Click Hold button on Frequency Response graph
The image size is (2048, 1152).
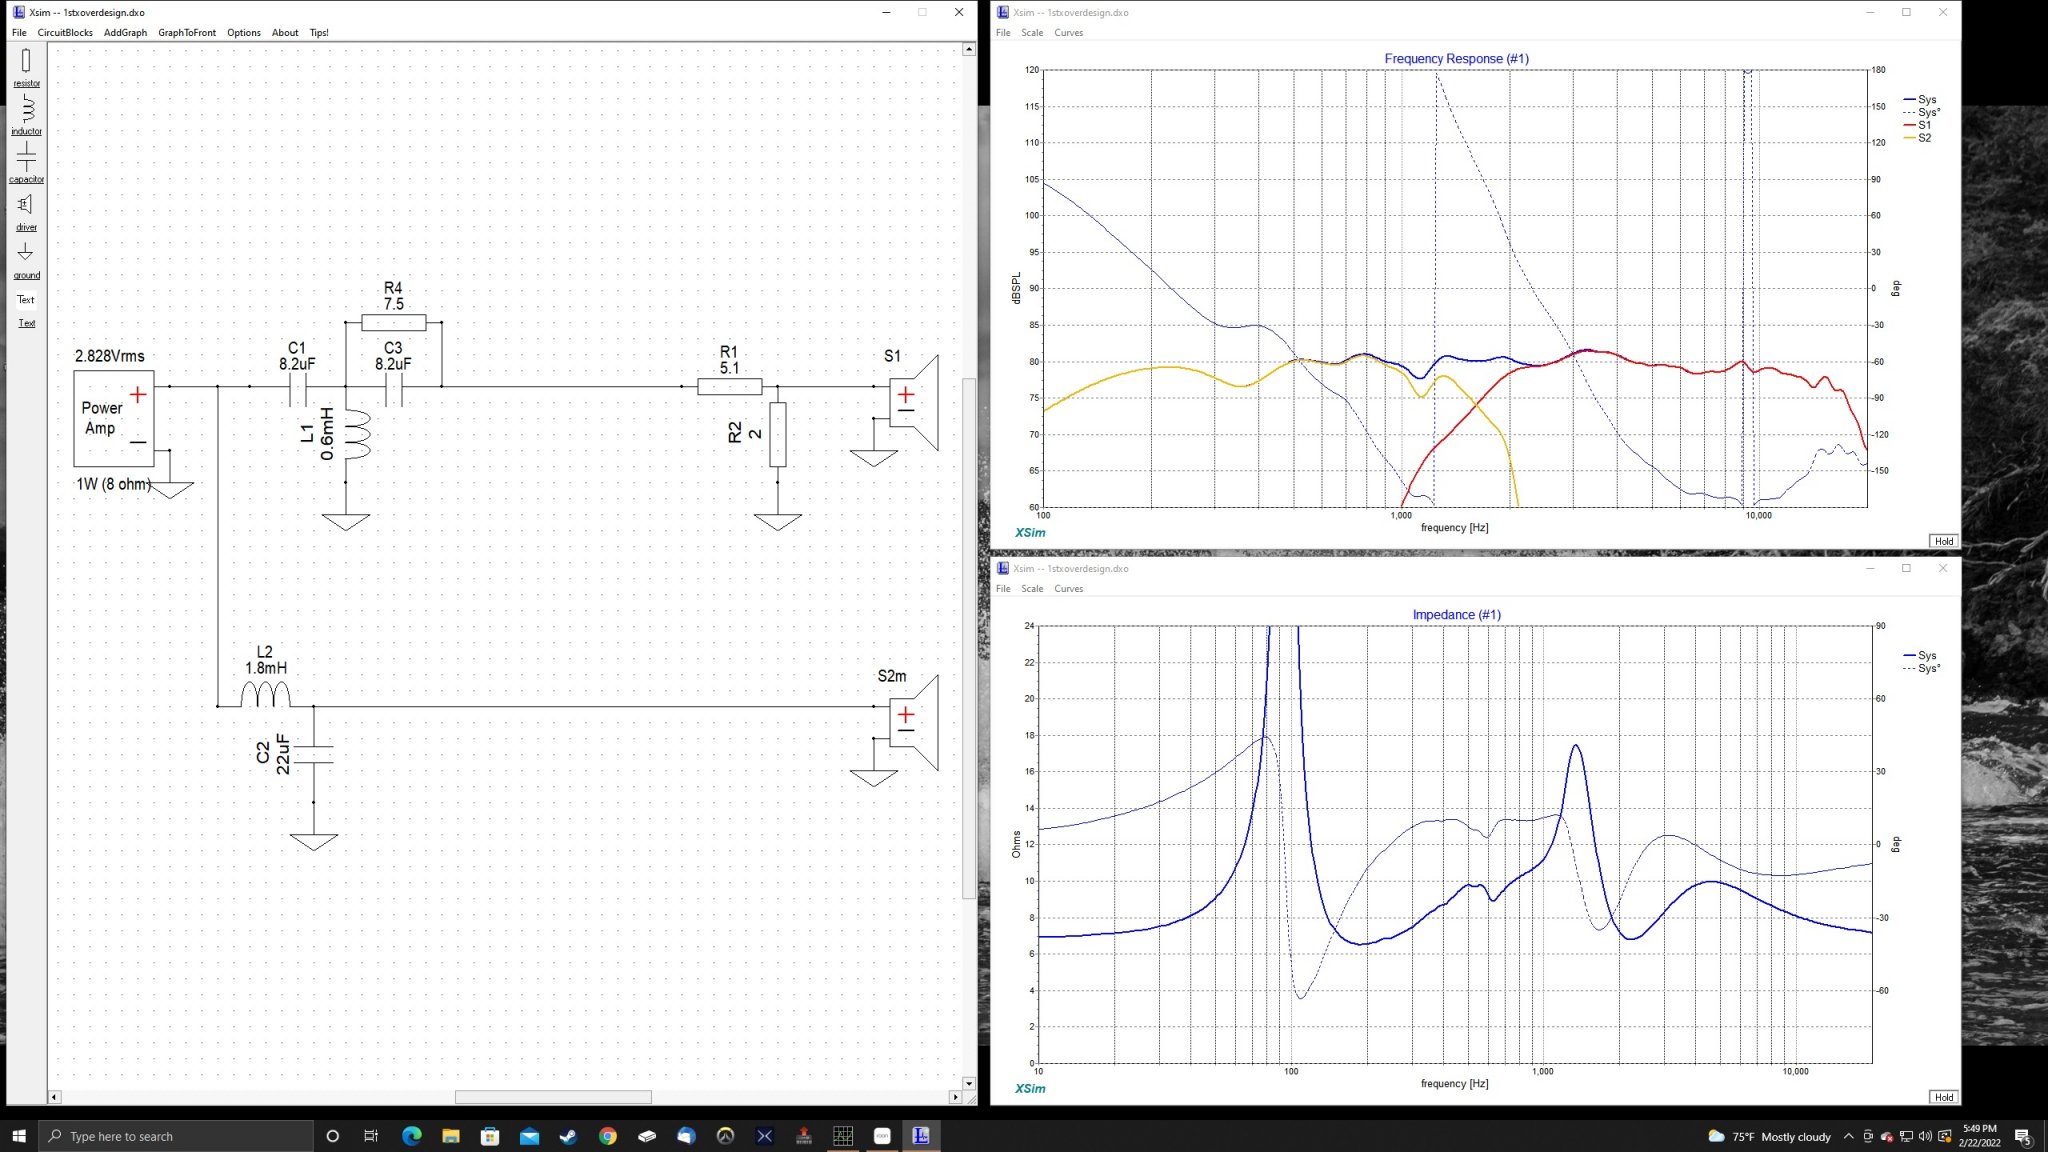pos(1943,541)
